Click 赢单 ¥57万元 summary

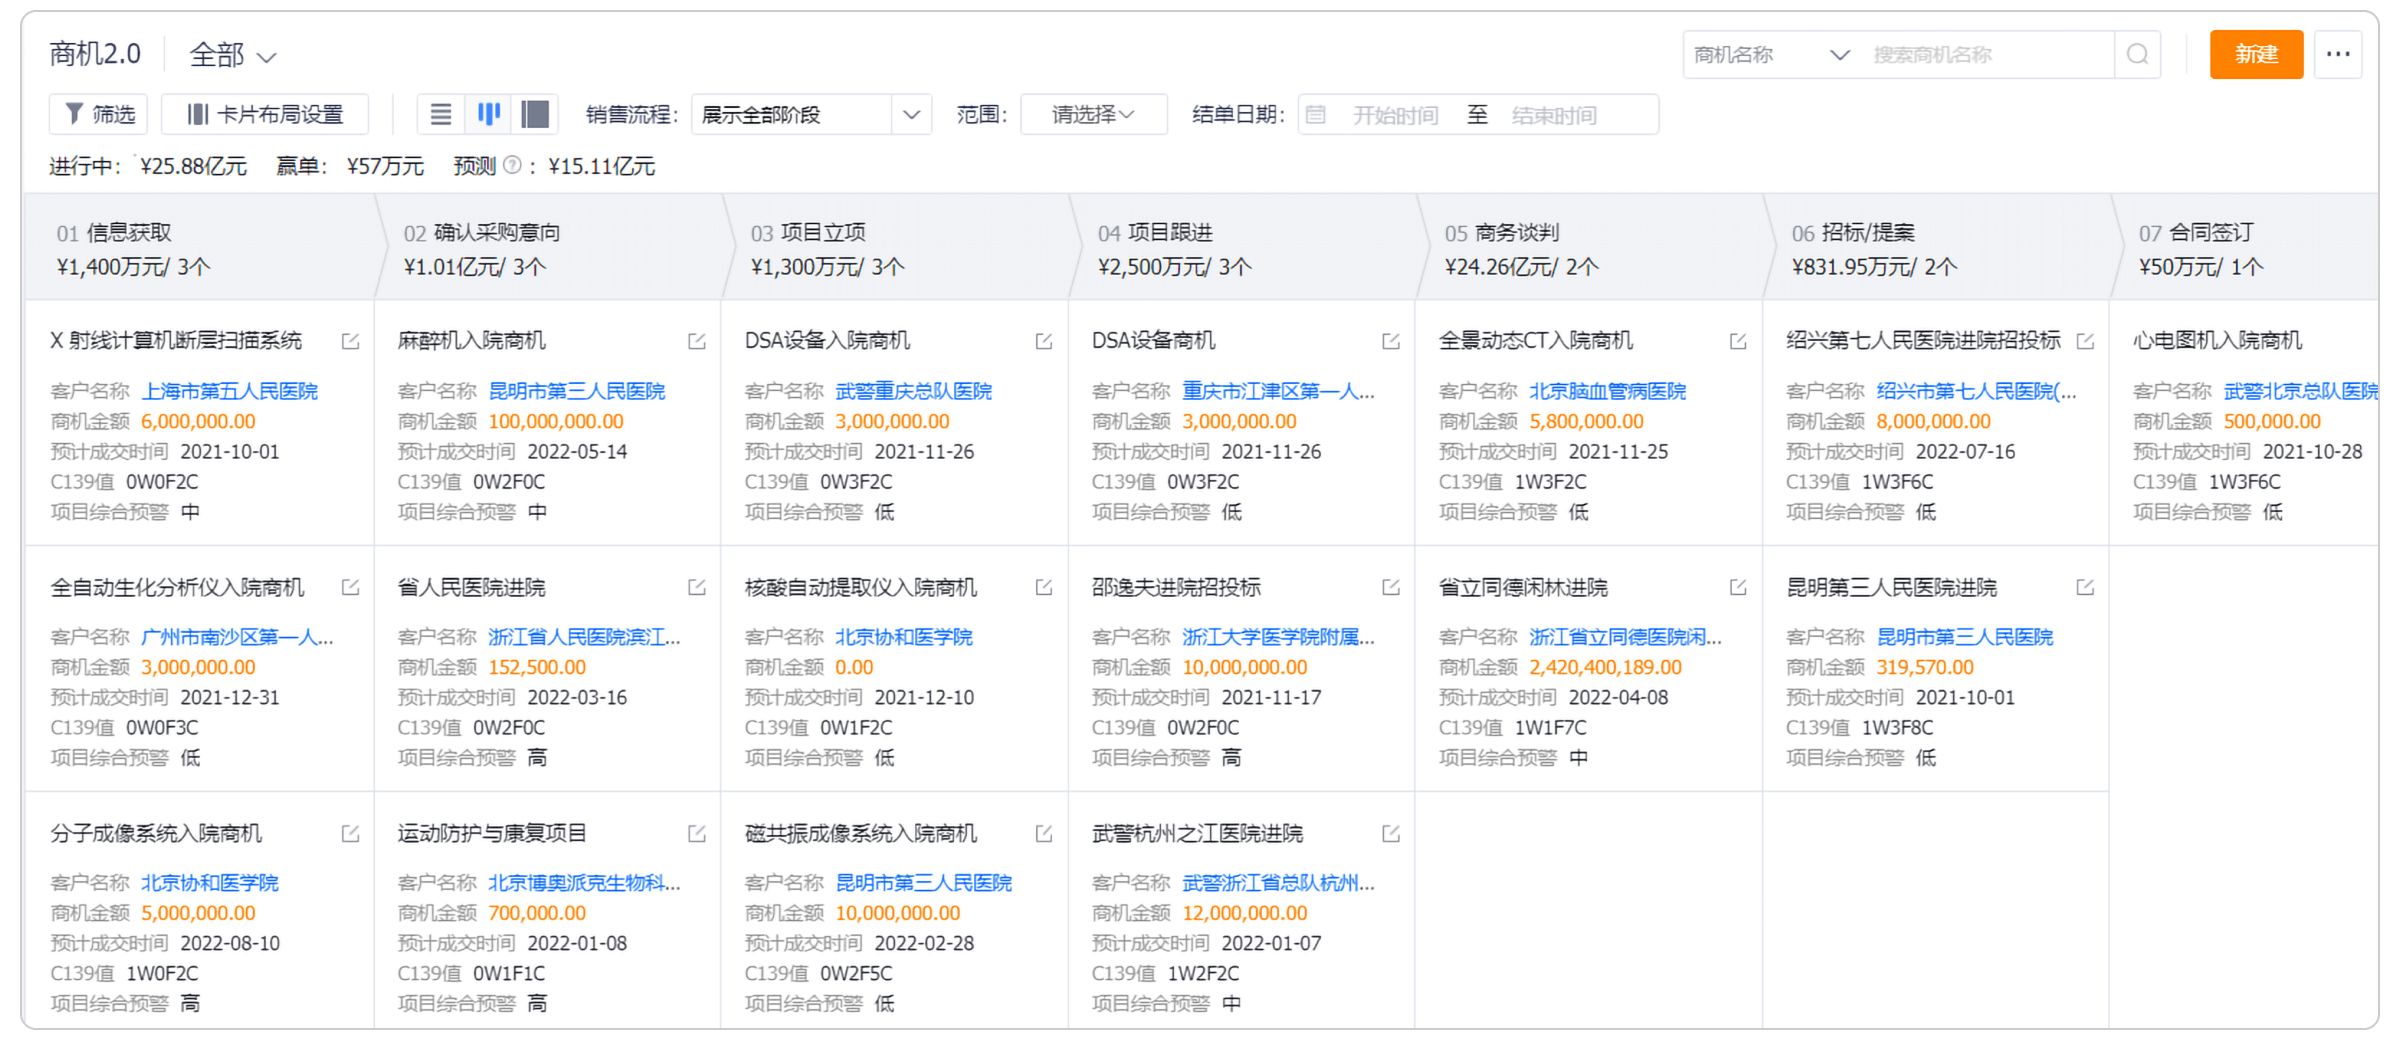point(350,166)
